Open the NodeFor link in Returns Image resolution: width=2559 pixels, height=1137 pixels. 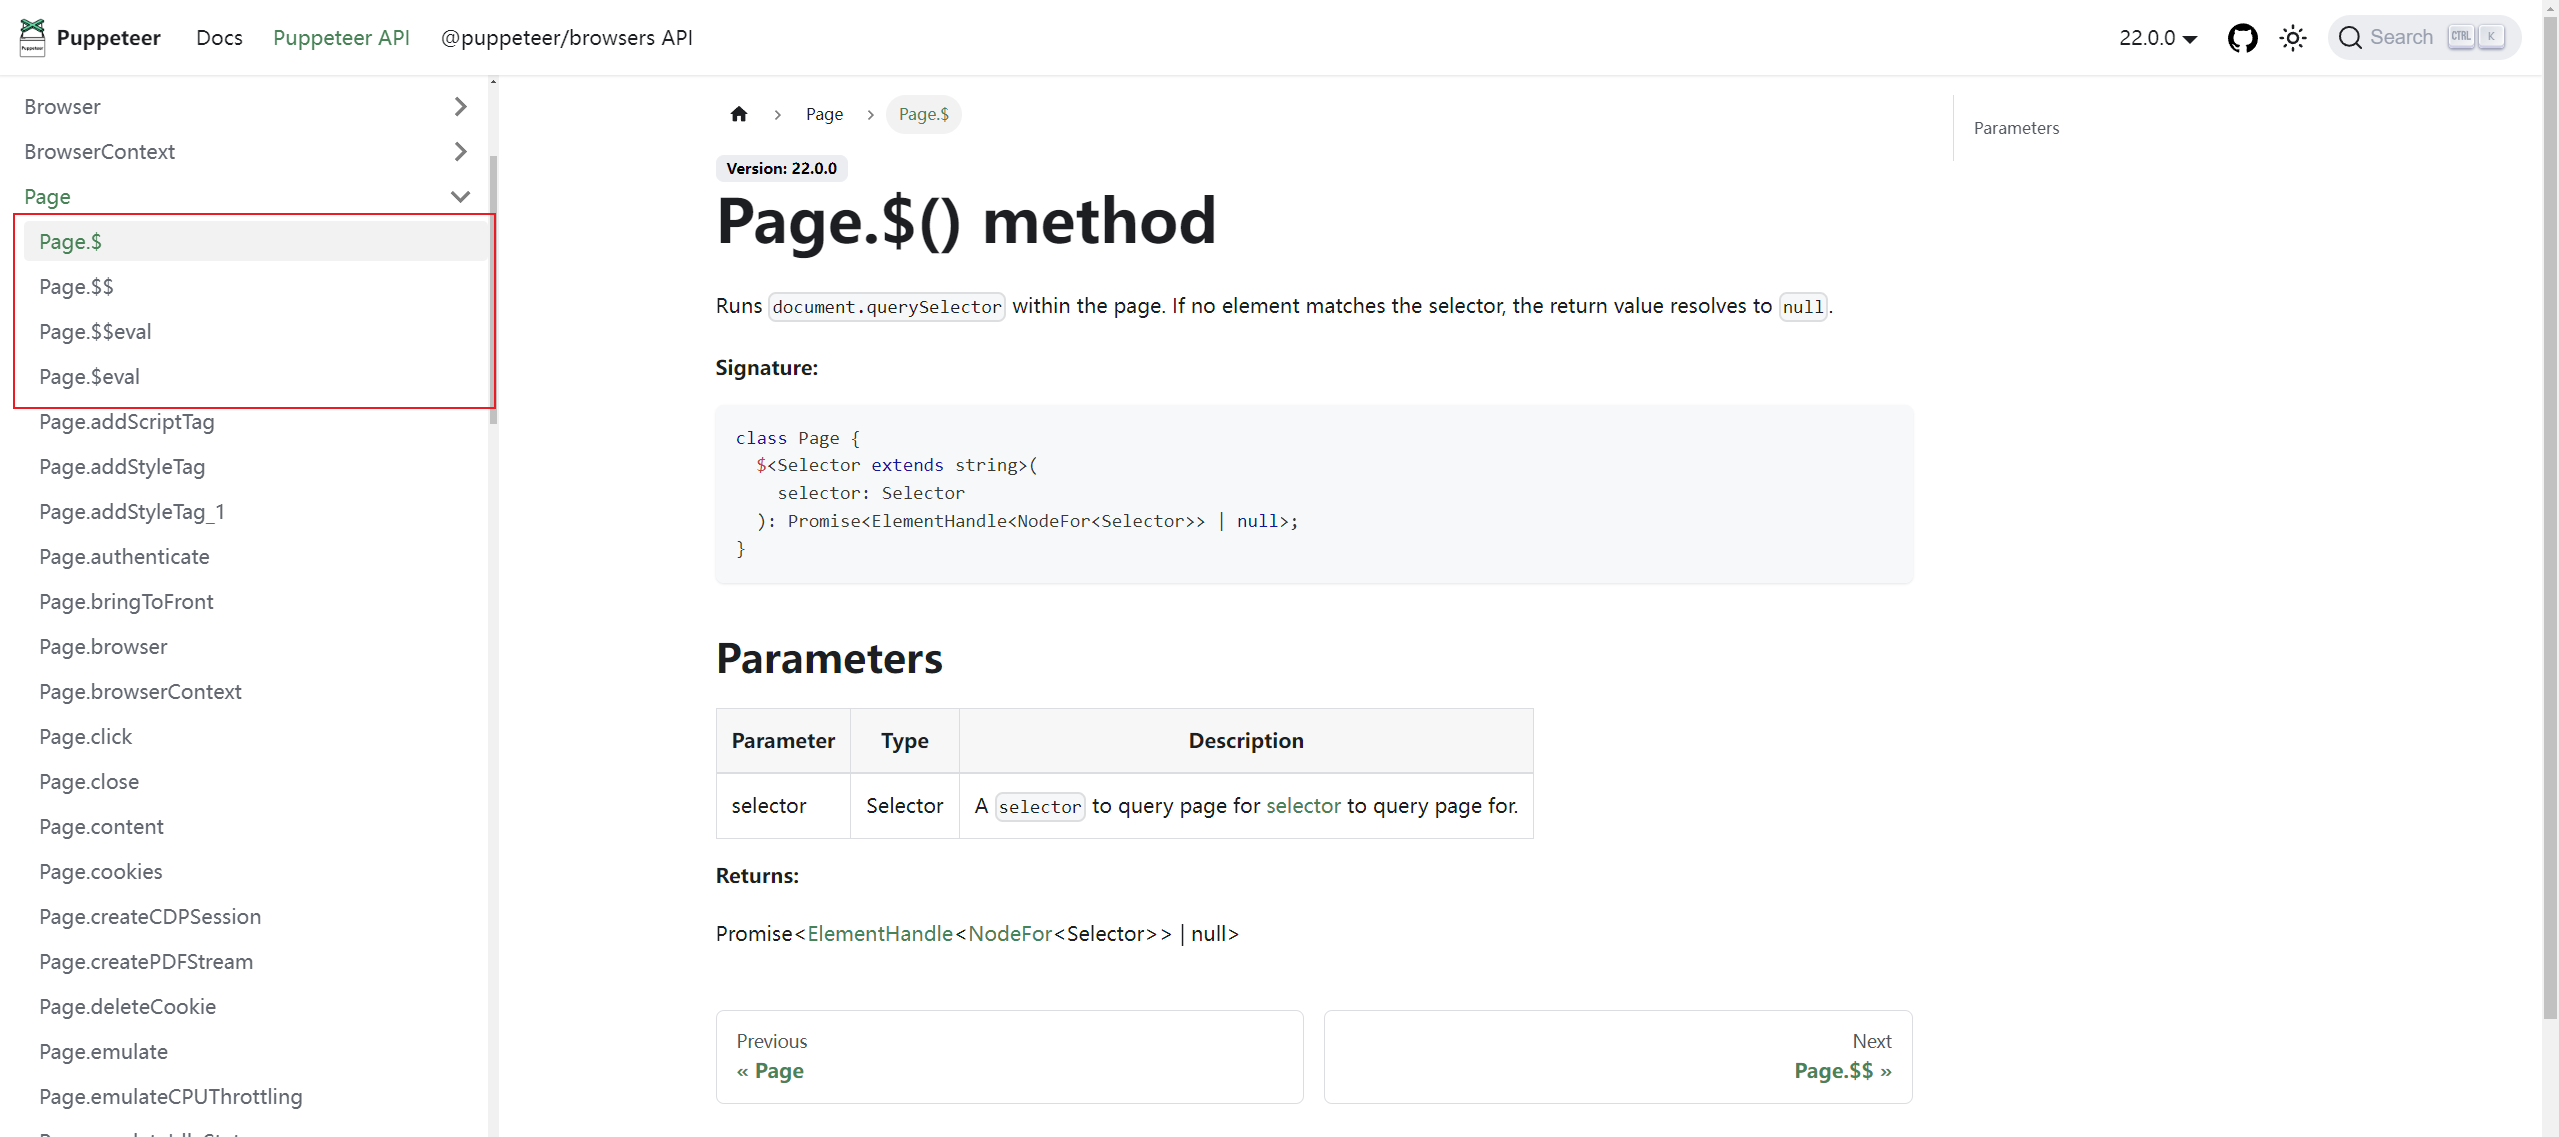pyautogui.click(x=1009, y=933)
